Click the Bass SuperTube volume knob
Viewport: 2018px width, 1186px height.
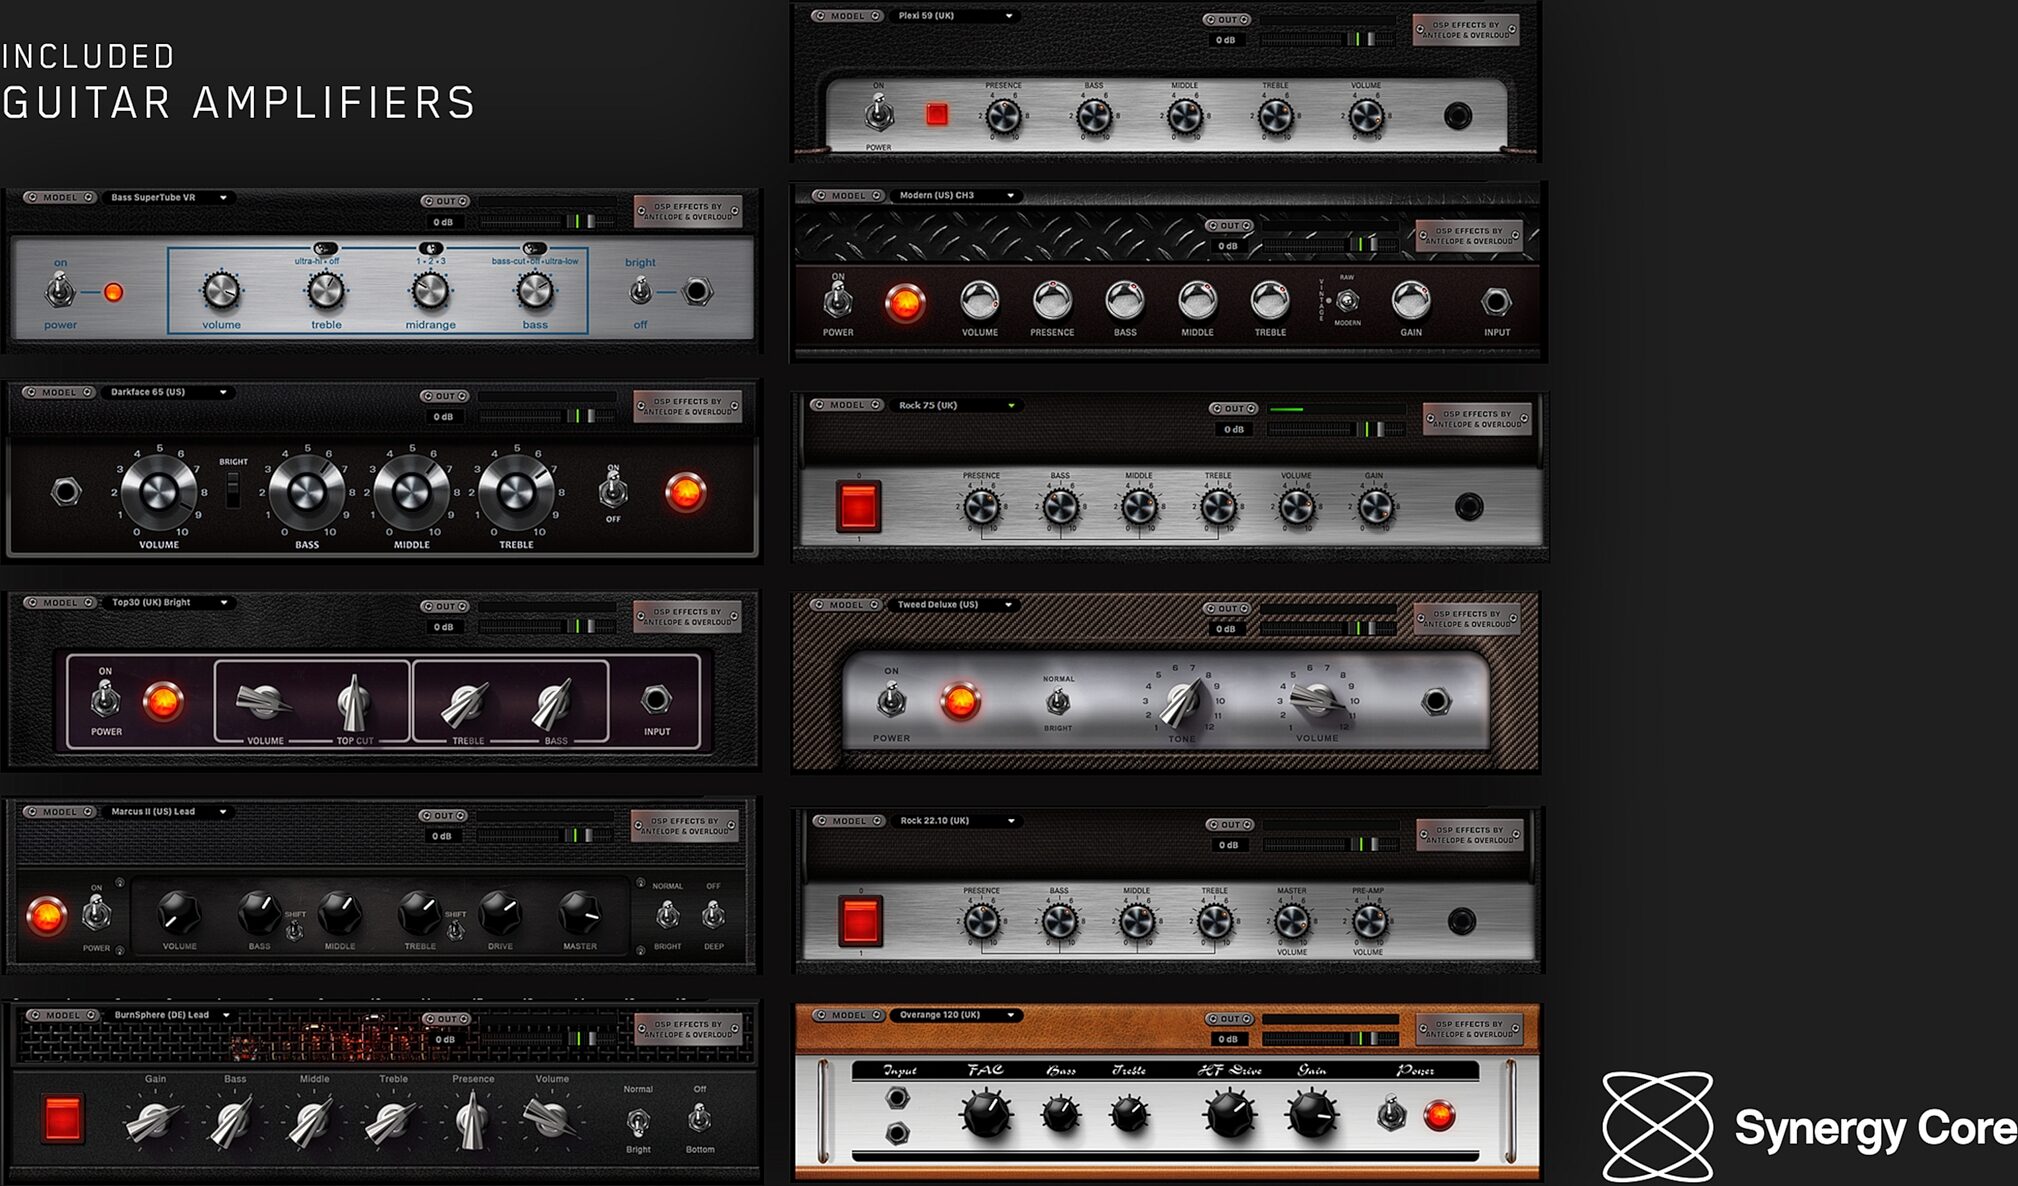(x=221, y=291)
